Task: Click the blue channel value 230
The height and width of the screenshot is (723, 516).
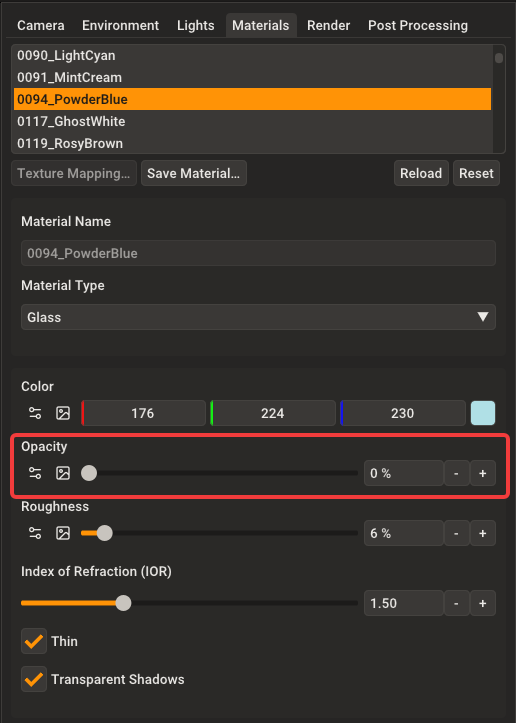Action: pos(403,413)
